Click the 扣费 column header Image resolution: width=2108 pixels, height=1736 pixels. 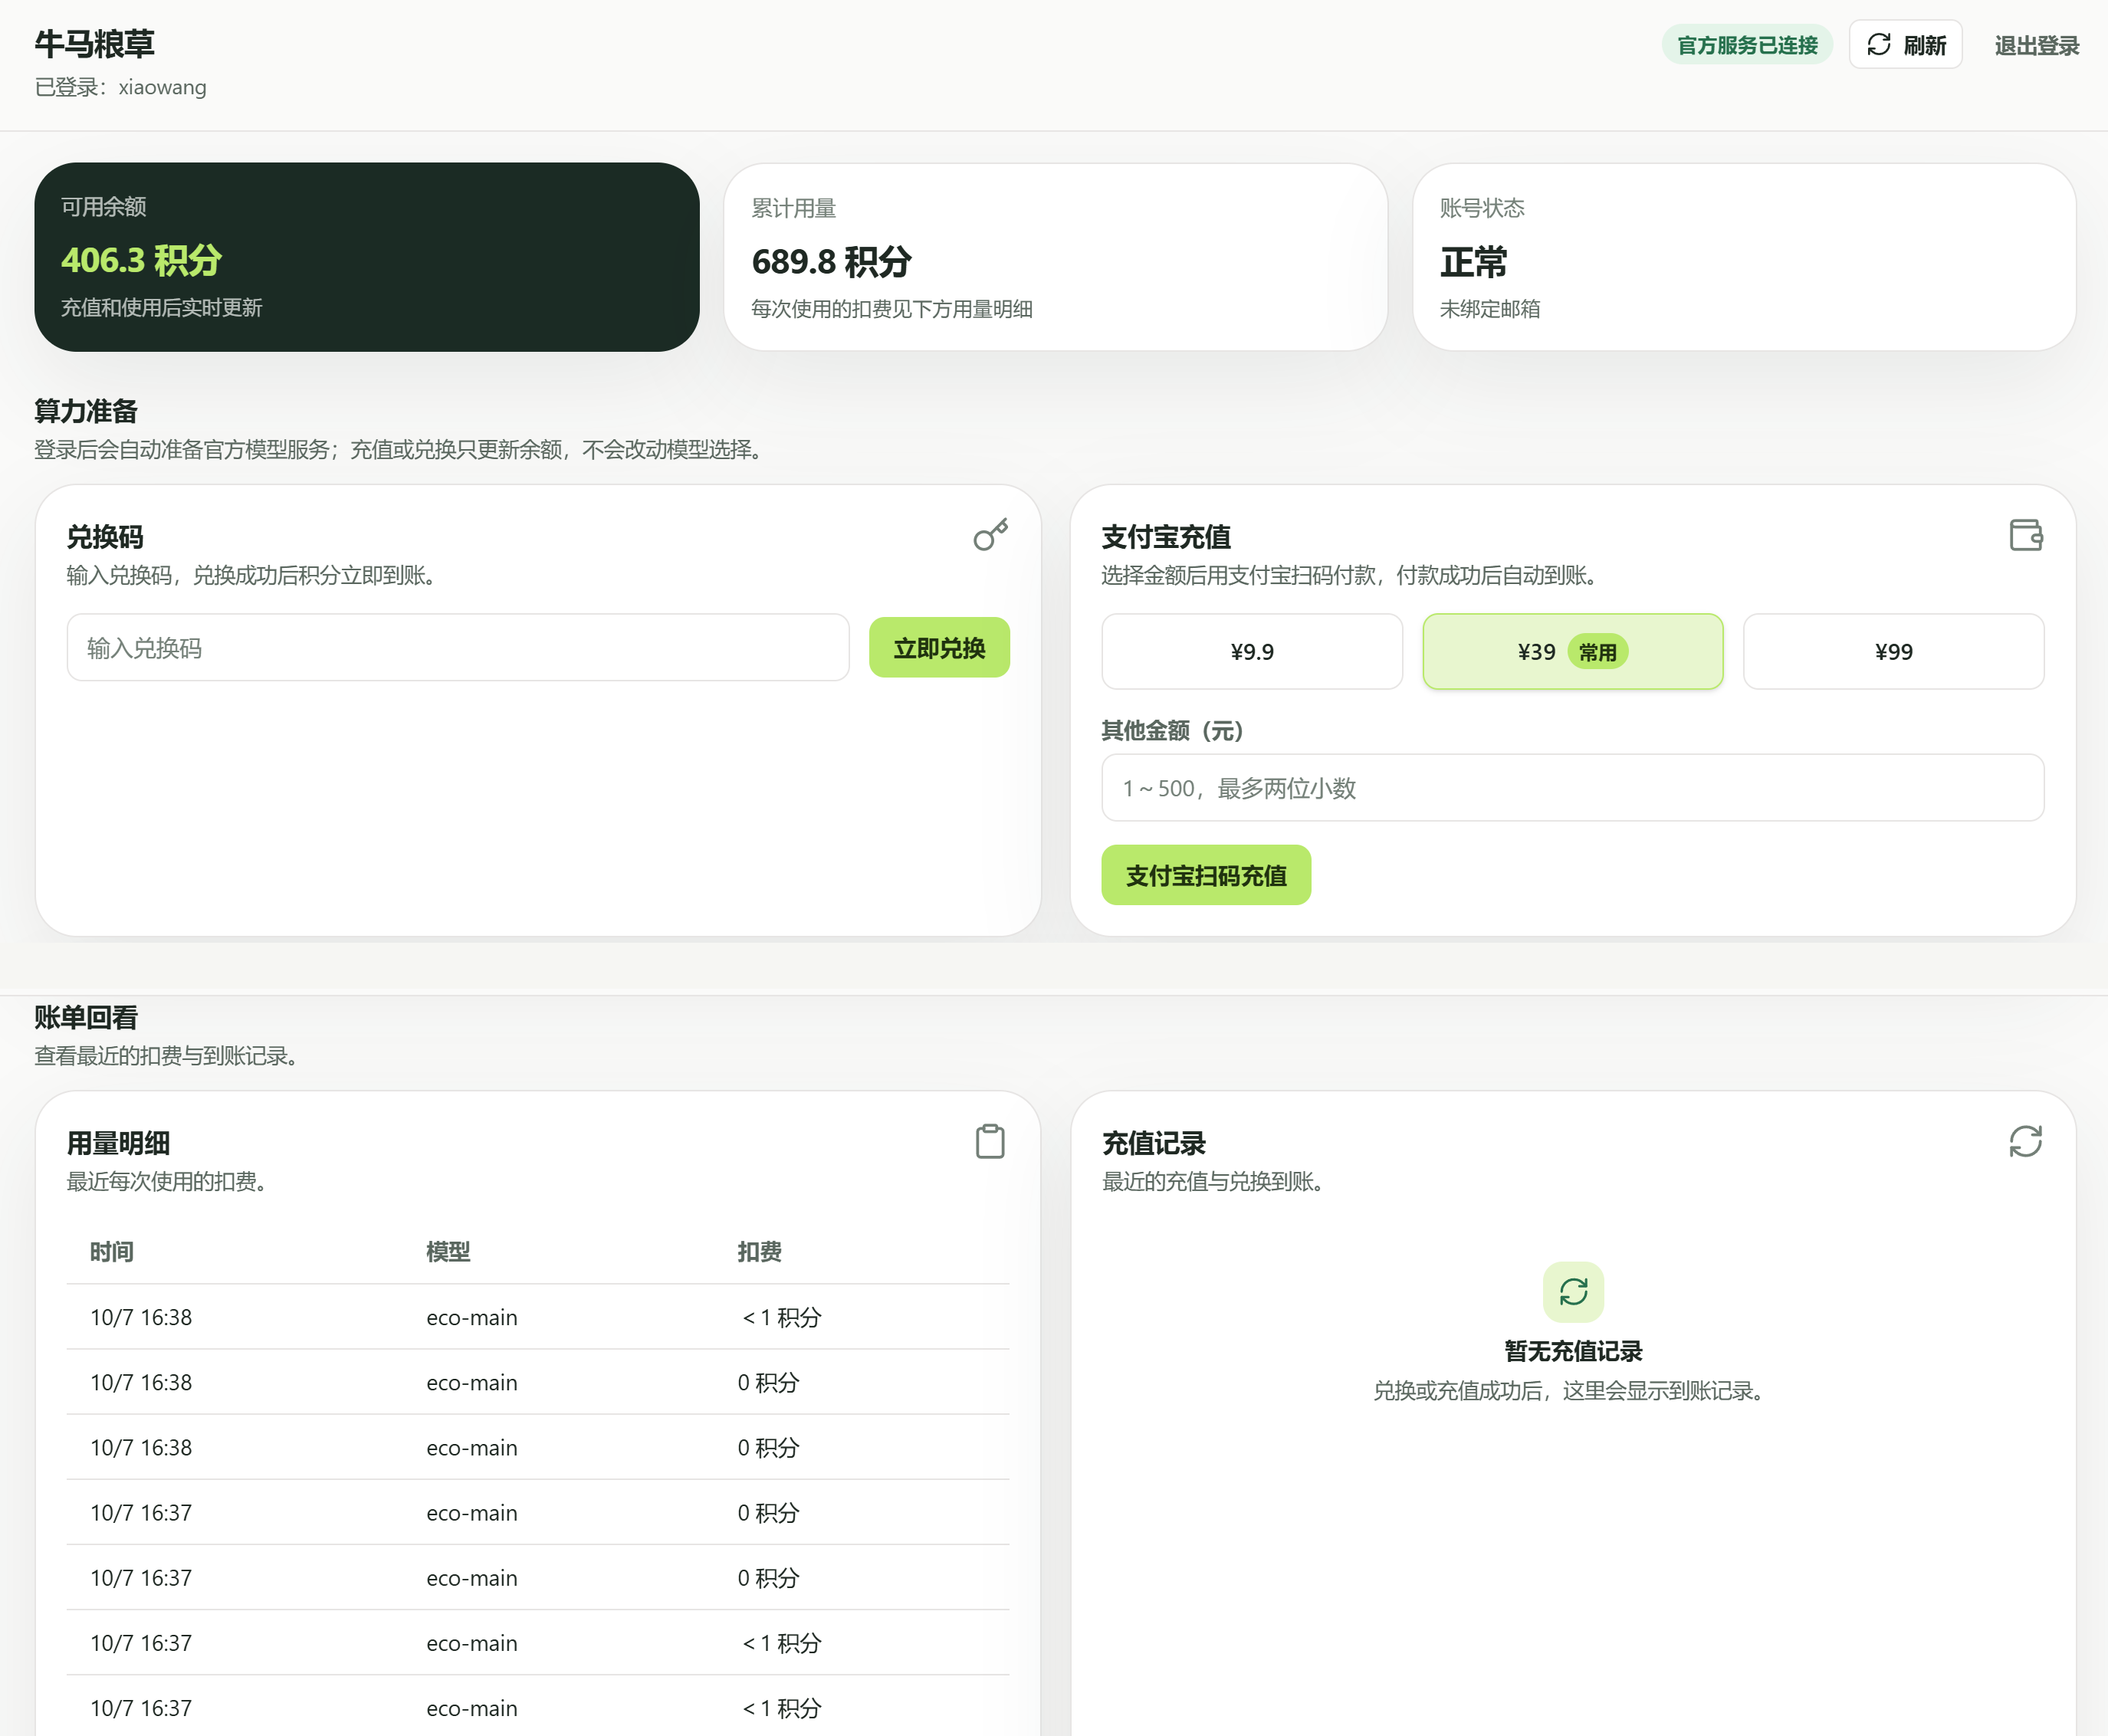pyautogui.click(x=759, y=1252)
